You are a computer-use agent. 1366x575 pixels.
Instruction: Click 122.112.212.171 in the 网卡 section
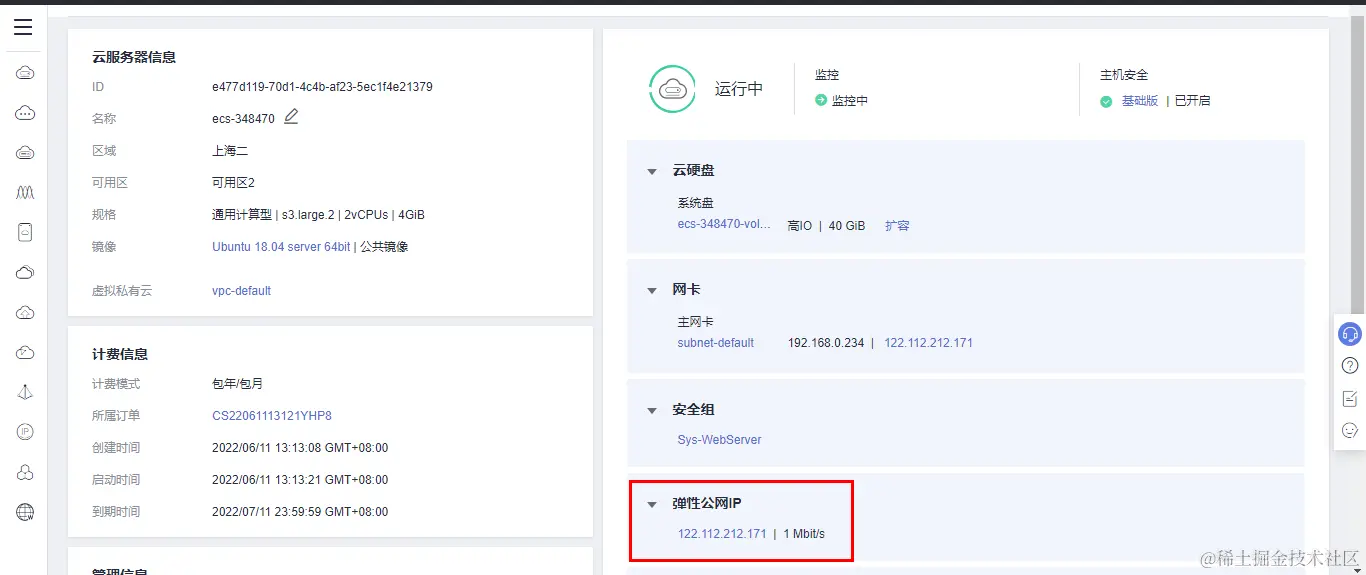928,343
